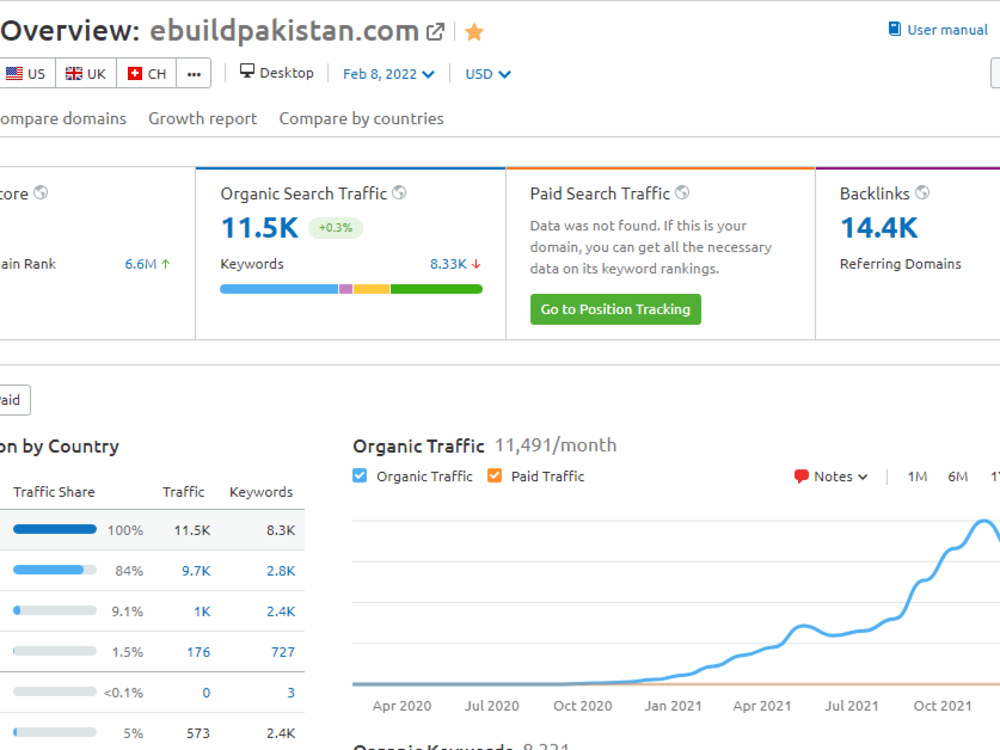Open Backlinks globe info icon

[x=922, y=193]
